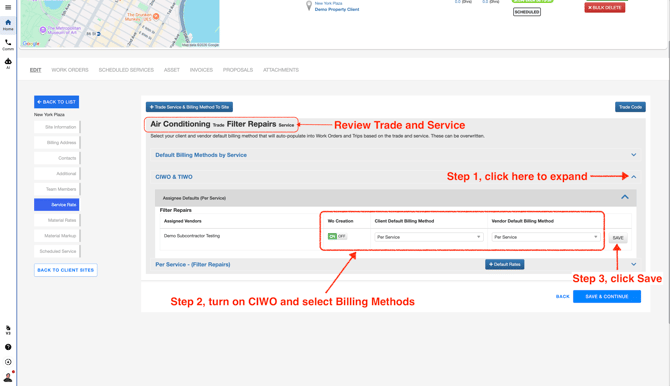The width and height of the screenshot is (670, 386).
Task: Click the New York Plaza link at top
Action: pos(328,3)
